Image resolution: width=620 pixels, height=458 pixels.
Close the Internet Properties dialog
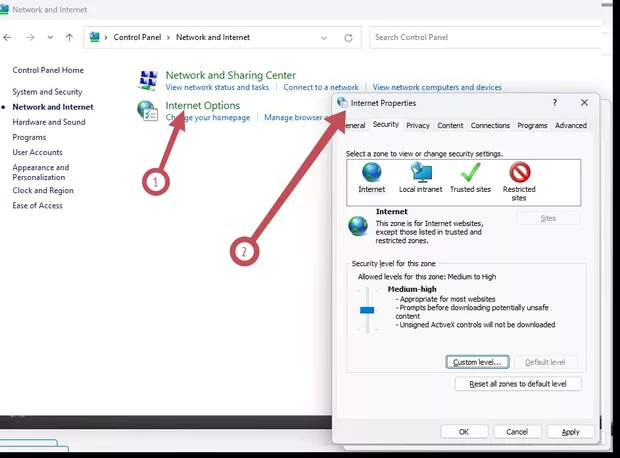pos(584,103)
